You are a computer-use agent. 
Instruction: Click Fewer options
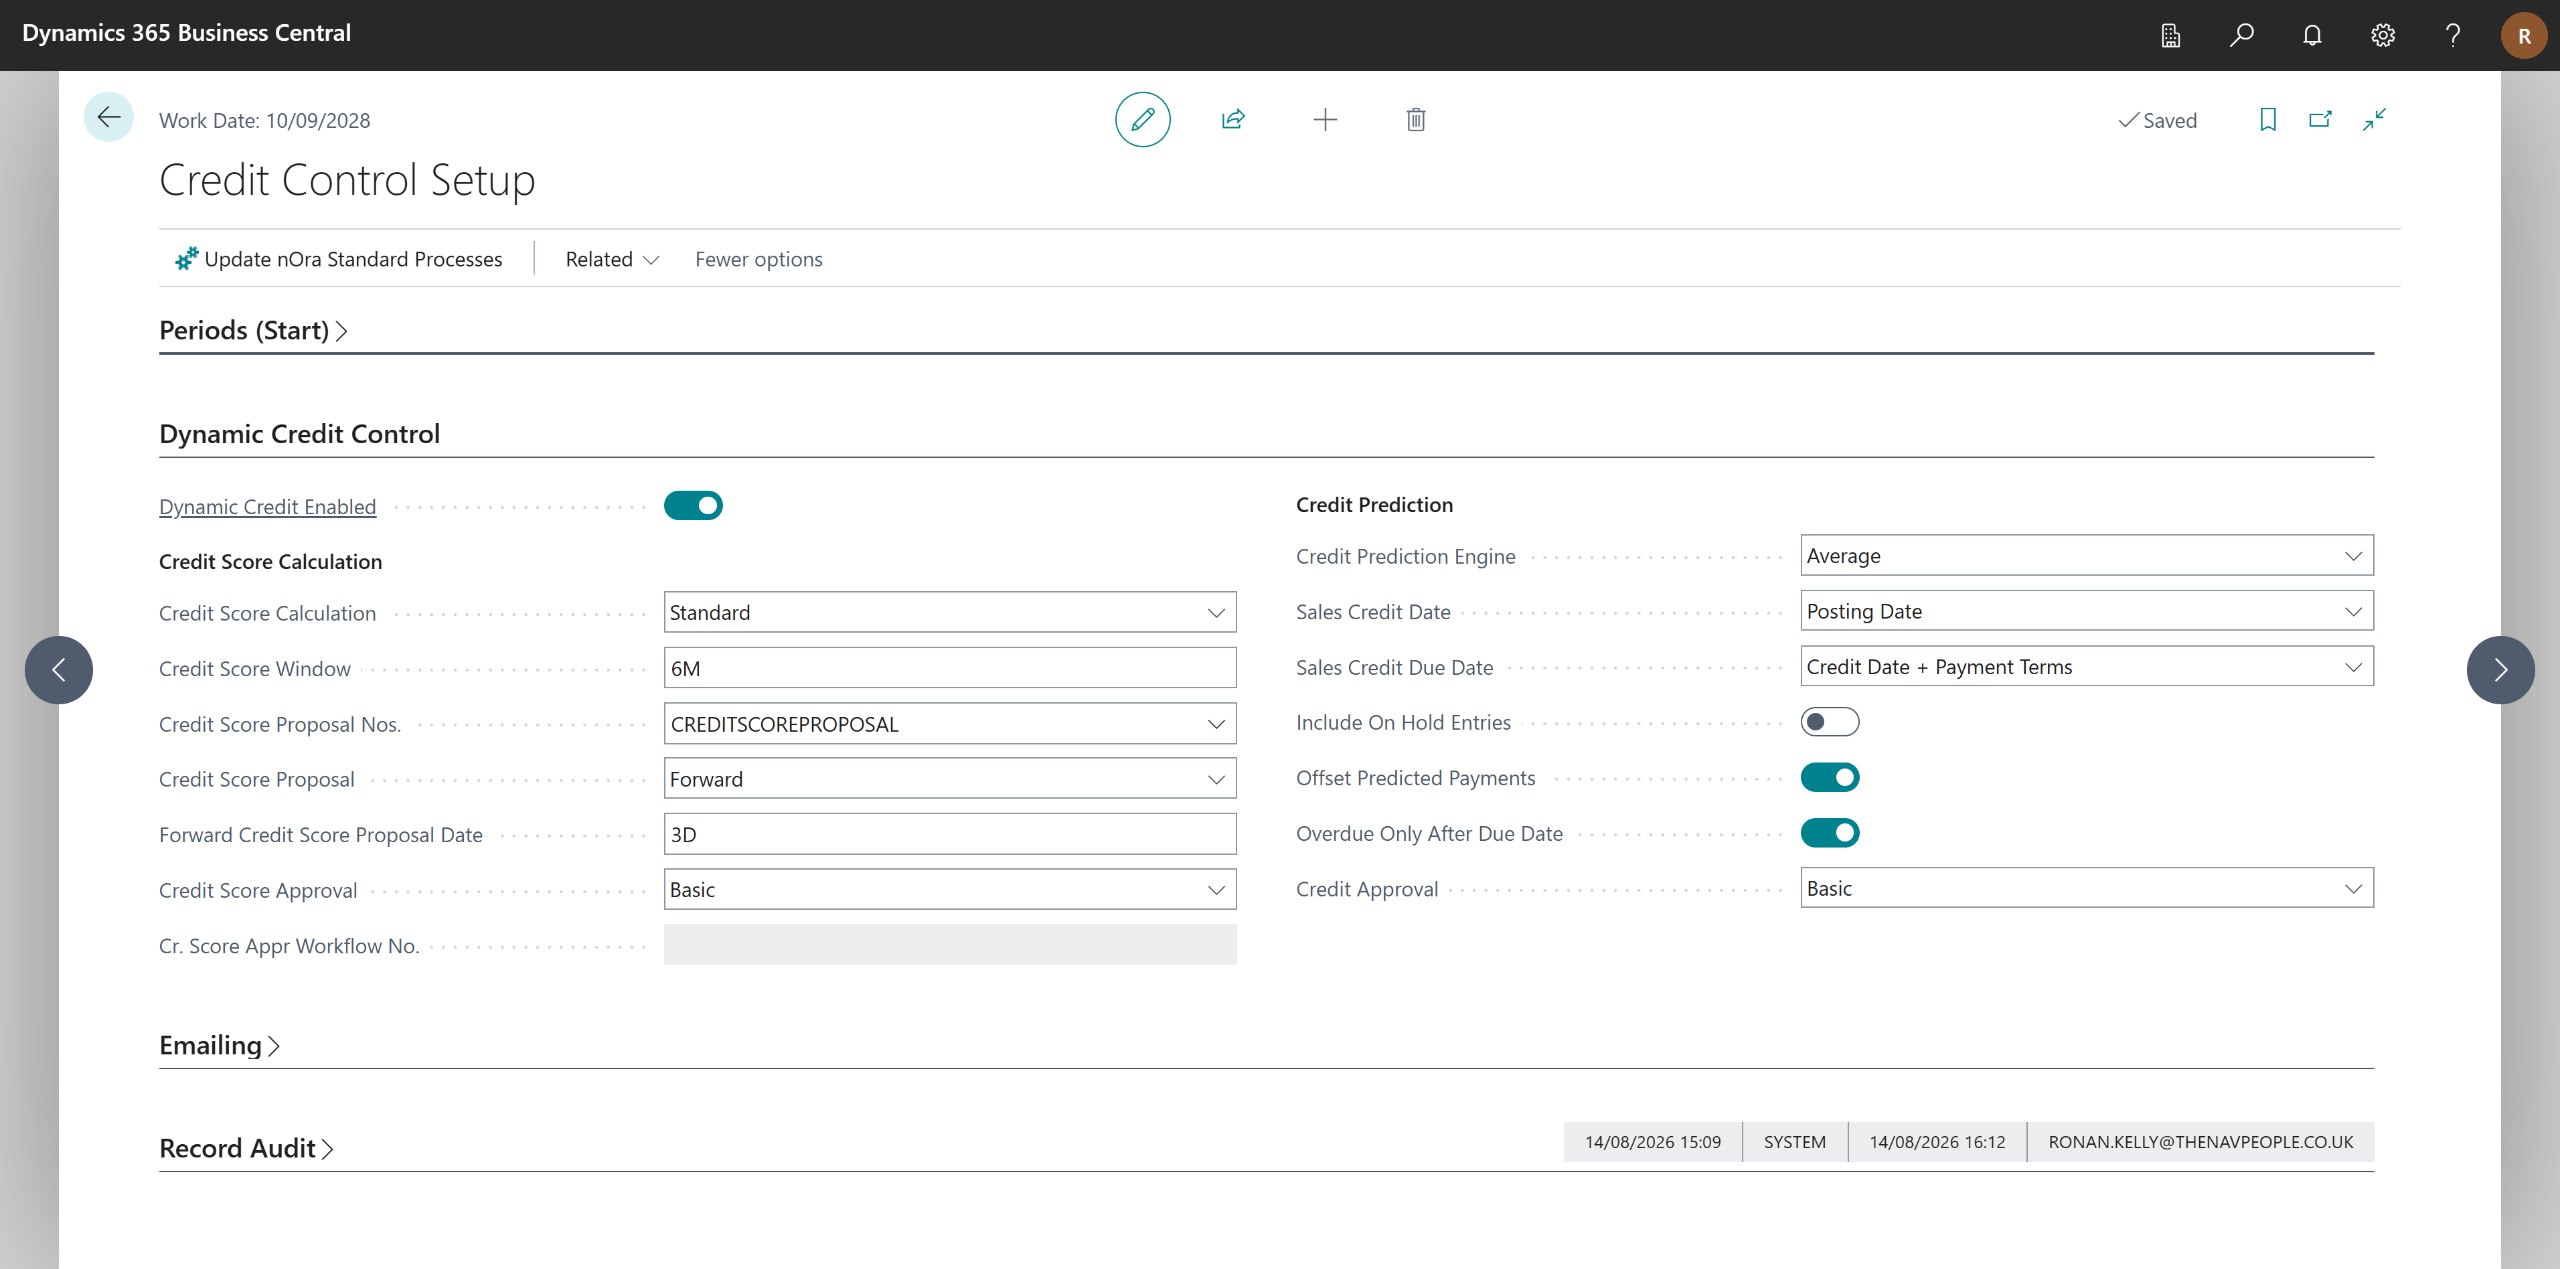(x=759, y=259)
